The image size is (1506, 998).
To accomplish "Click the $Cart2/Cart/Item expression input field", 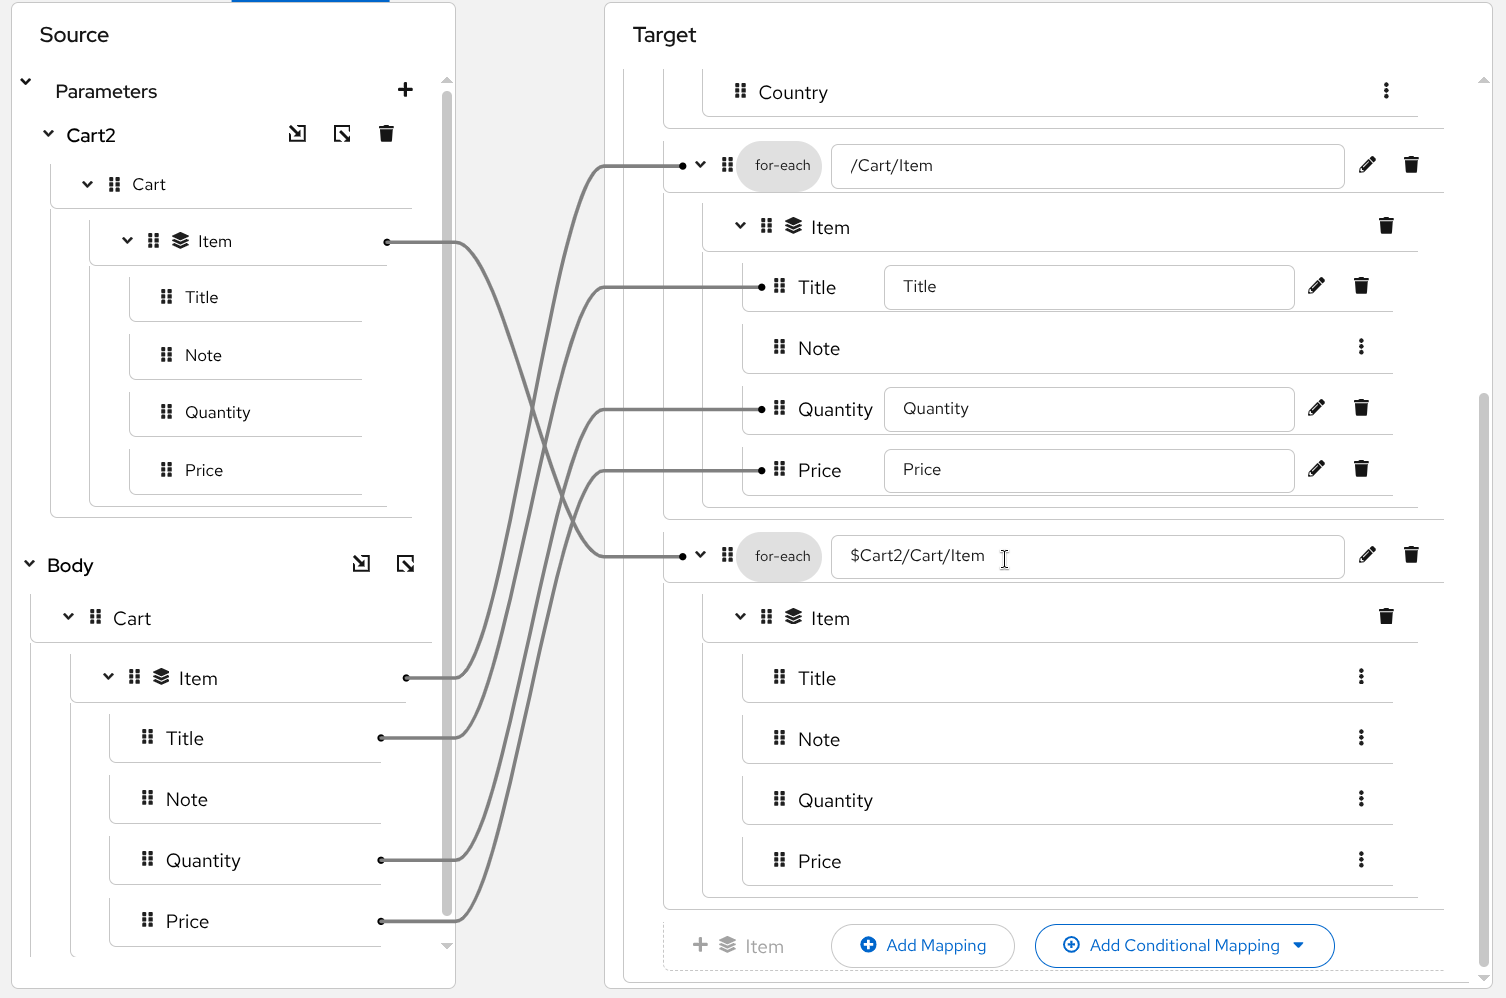I will (x=1086, y=557).
